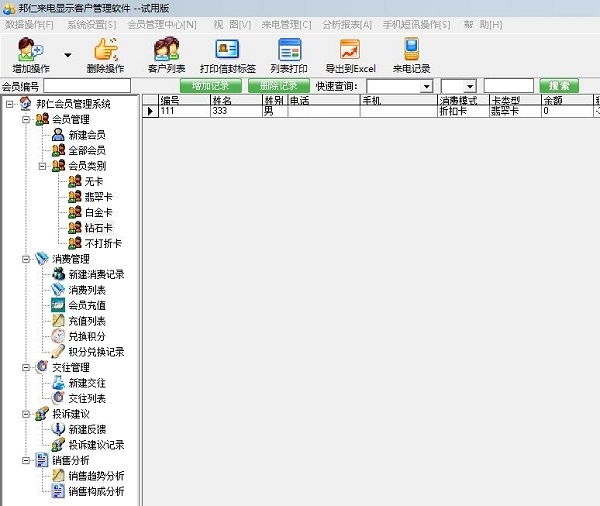
Task: Open the 来电记录 phone icon
Action: (411, 49)
